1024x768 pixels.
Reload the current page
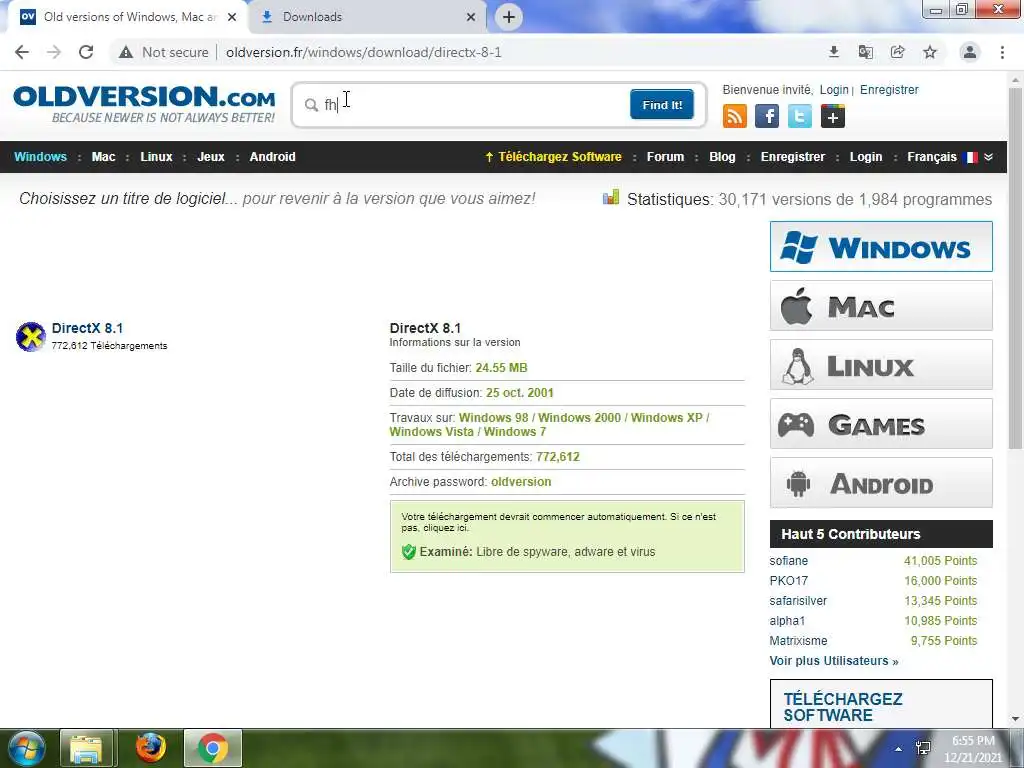(x=86, y=52)
